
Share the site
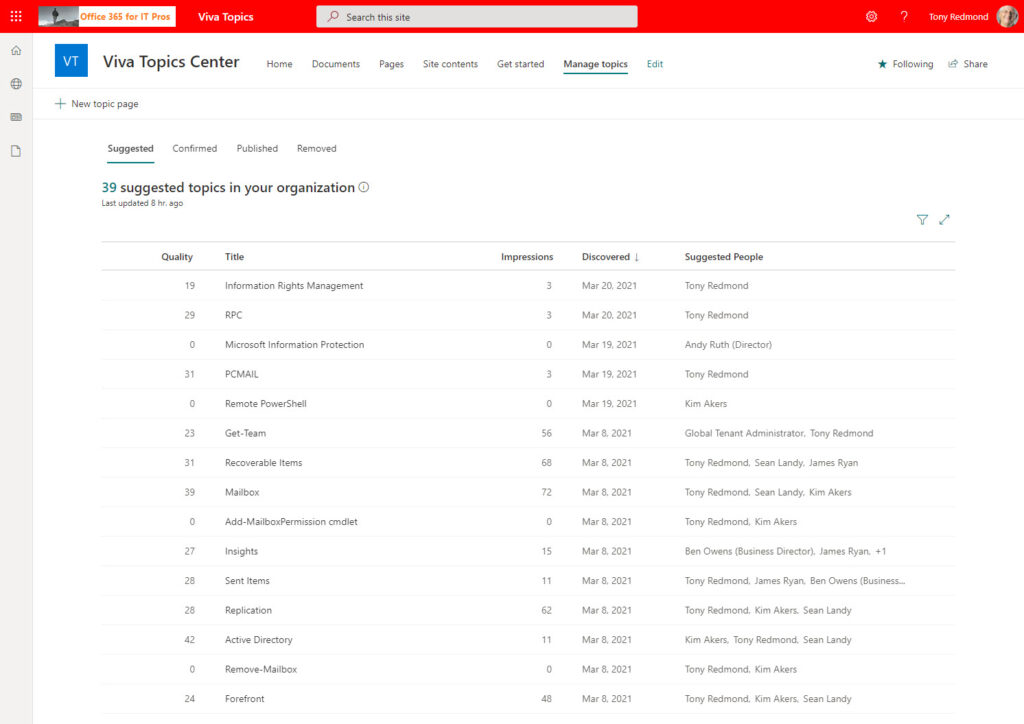click(968, 64)
